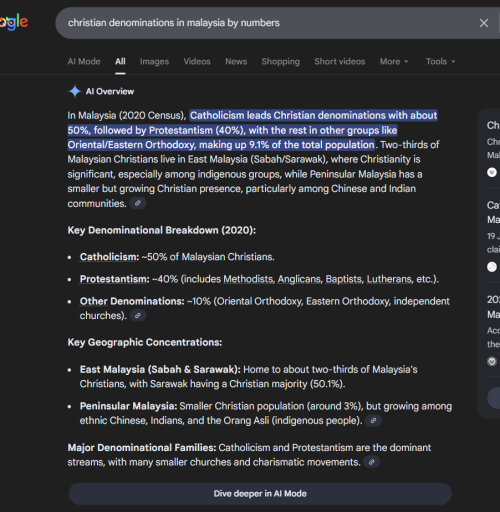Select the Images tab
The height and width of the screenshot is (512, 500).
[x=154, y=61]
